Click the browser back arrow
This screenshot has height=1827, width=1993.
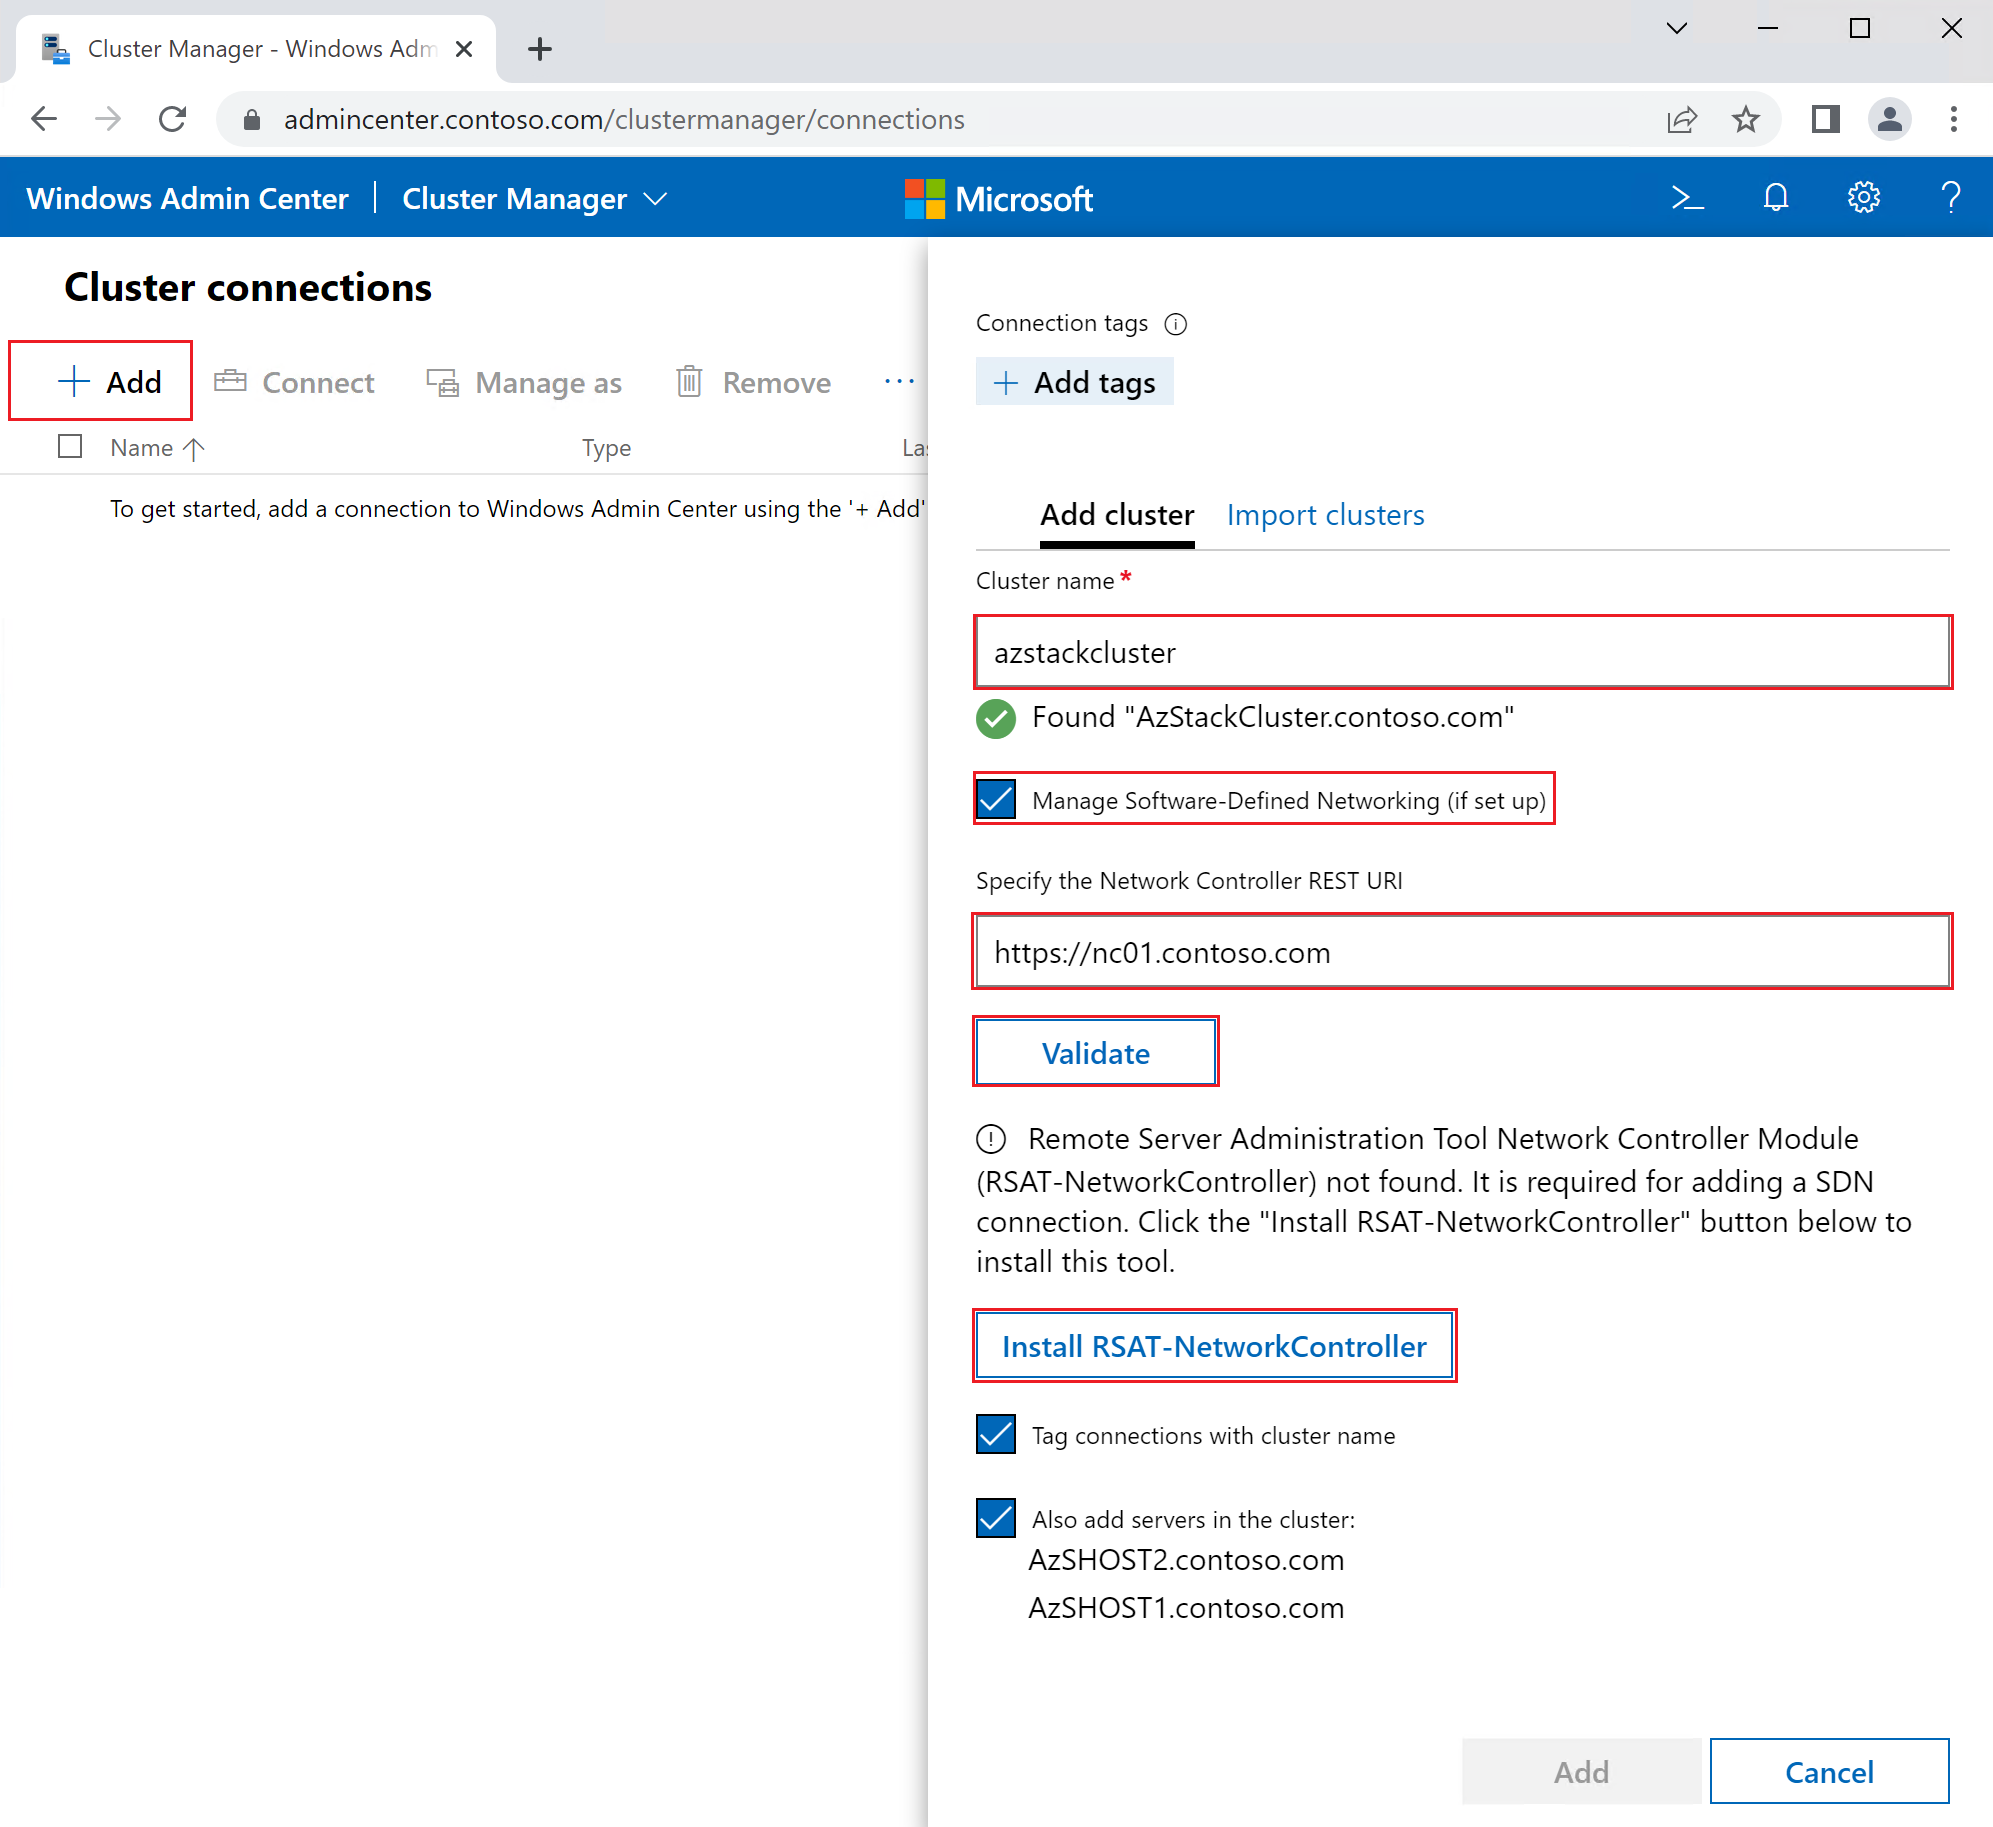click(x=44, y=119)
